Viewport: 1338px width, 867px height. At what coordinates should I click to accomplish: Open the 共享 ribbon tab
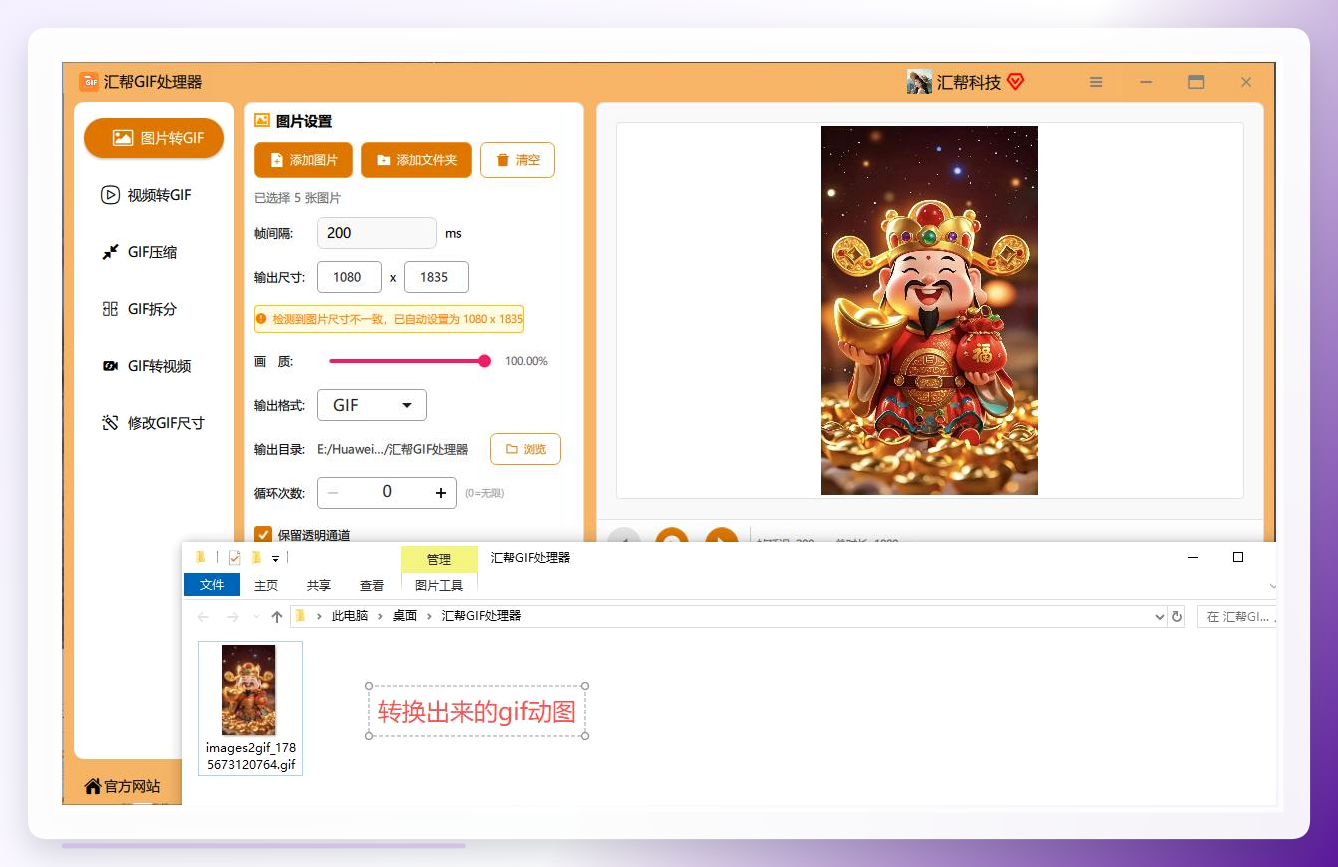click(x=319, y=585)
